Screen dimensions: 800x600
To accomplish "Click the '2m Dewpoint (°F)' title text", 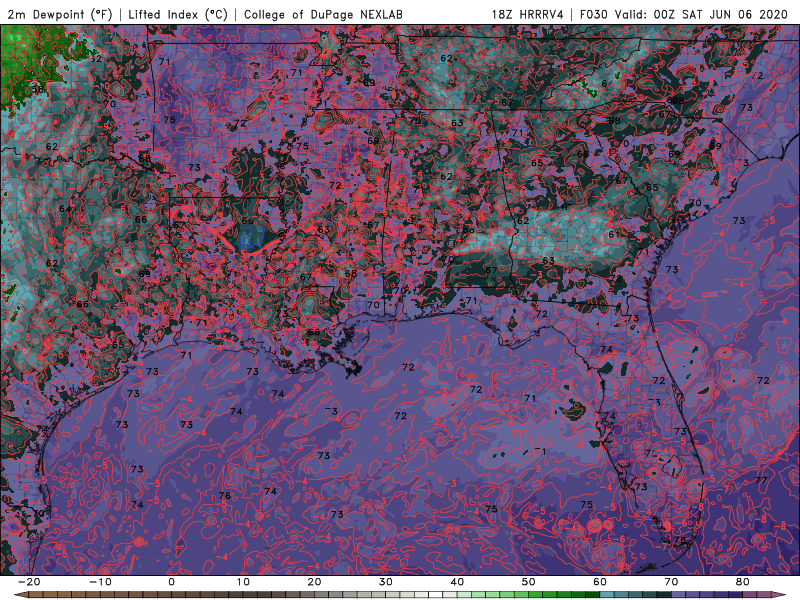I will [x=60, y=14].
